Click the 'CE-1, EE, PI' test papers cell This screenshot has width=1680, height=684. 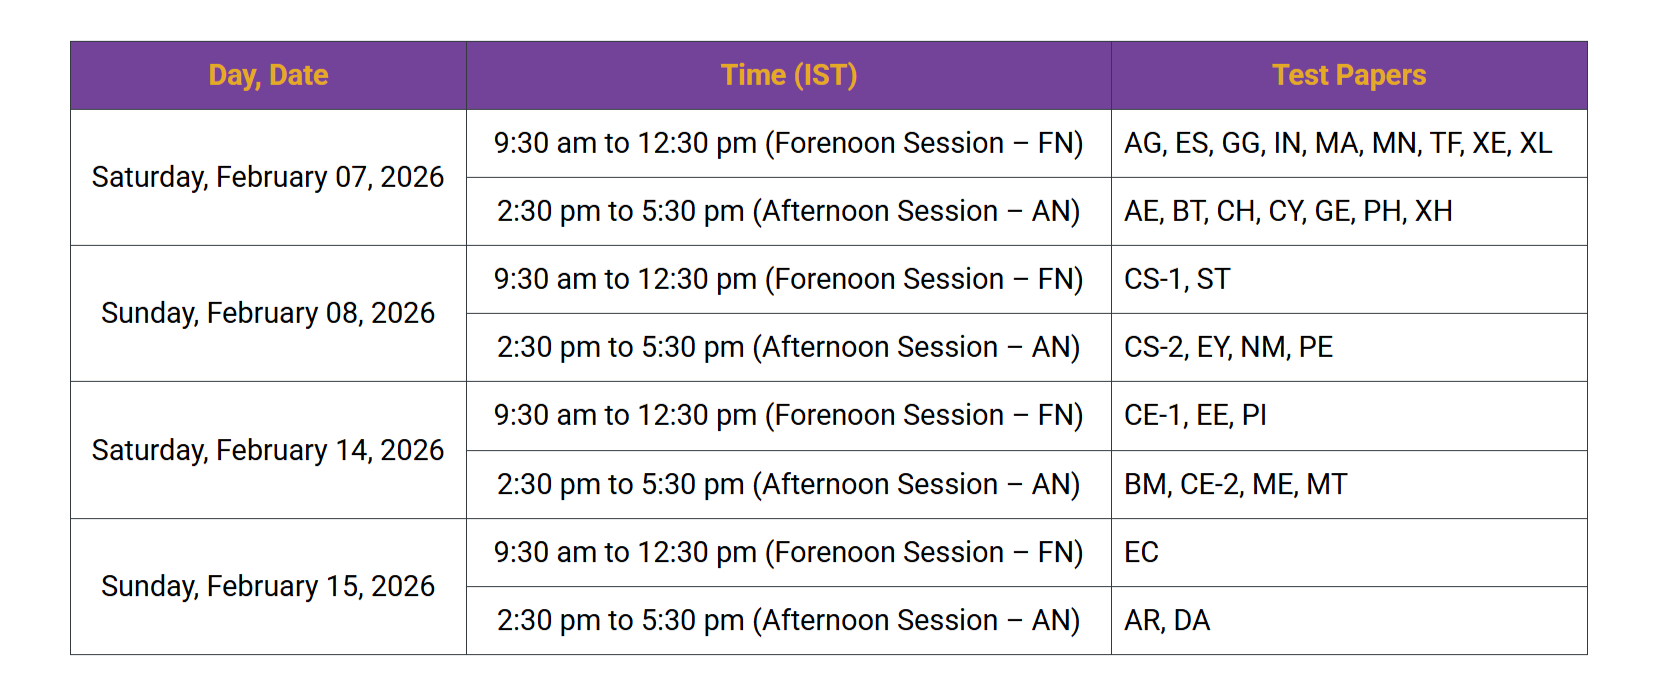(1195, 415)
